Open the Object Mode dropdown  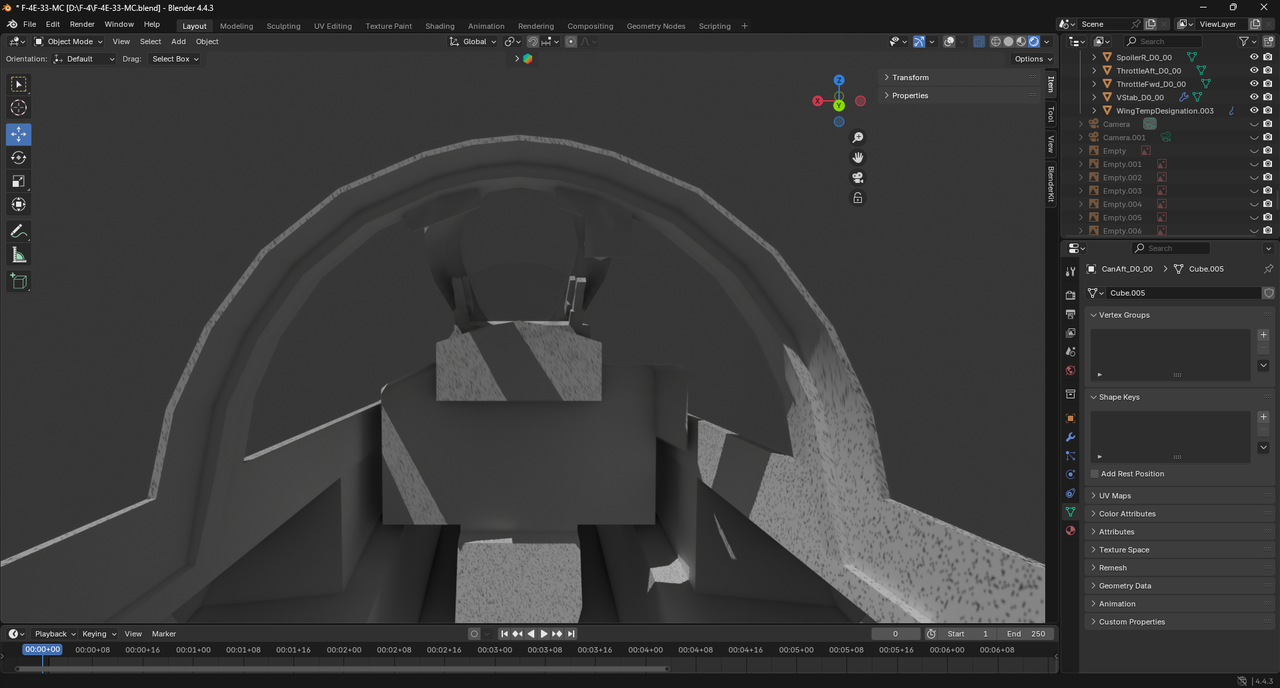pos(68,42)
